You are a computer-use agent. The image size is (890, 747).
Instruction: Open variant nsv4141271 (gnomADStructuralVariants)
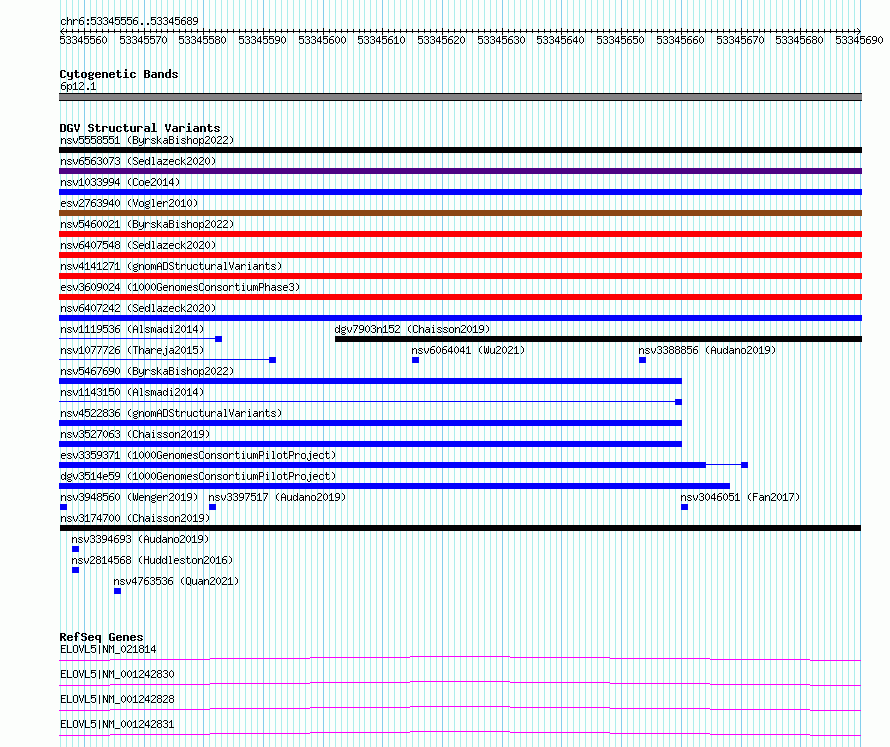(x=171, y=266)
